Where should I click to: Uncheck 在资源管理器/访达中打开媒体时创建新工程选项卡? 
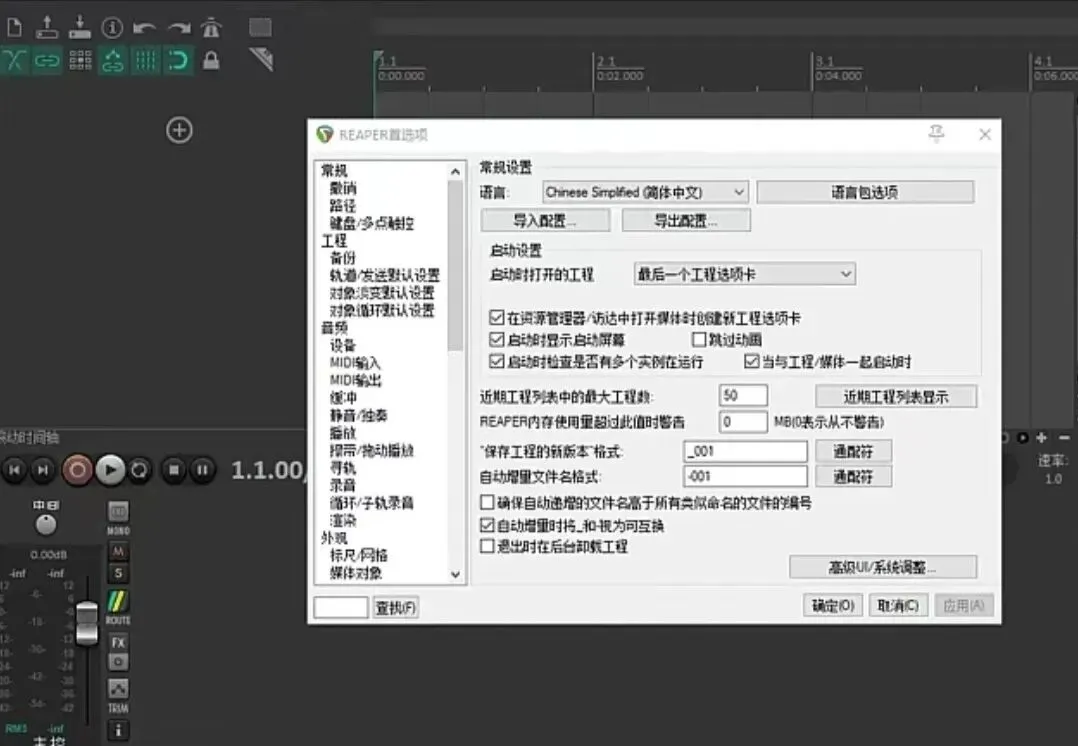point(496,318)
